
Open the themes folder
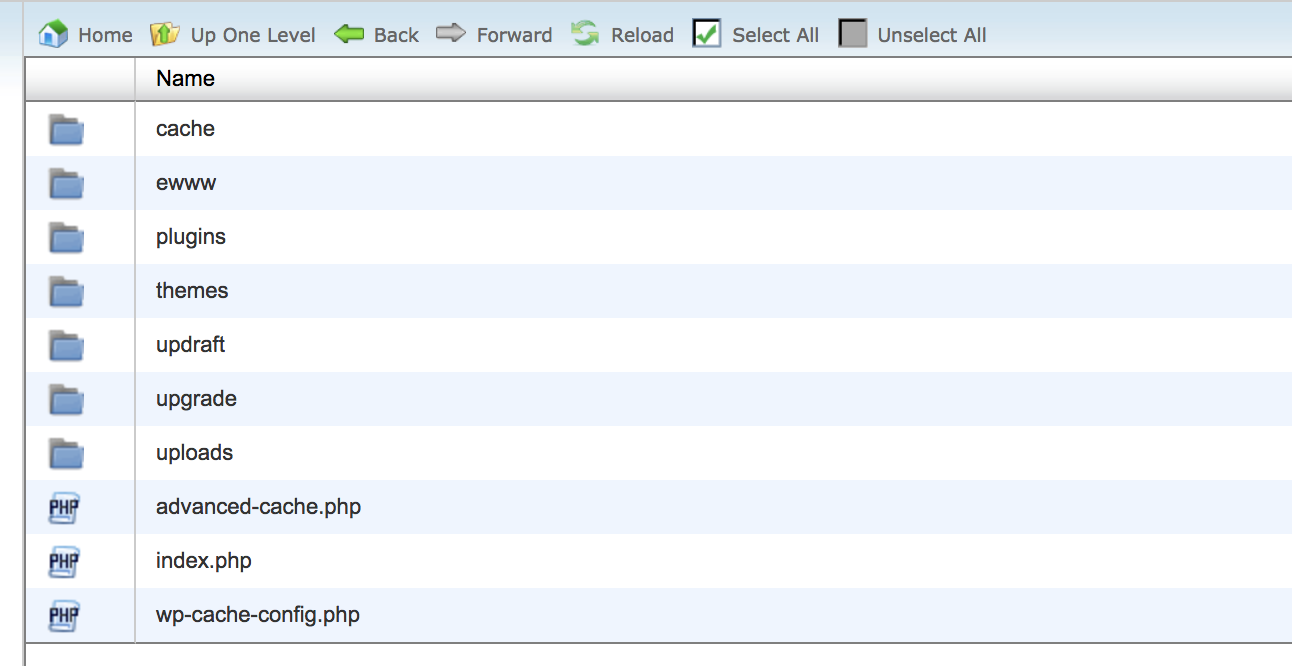(192, 291)
